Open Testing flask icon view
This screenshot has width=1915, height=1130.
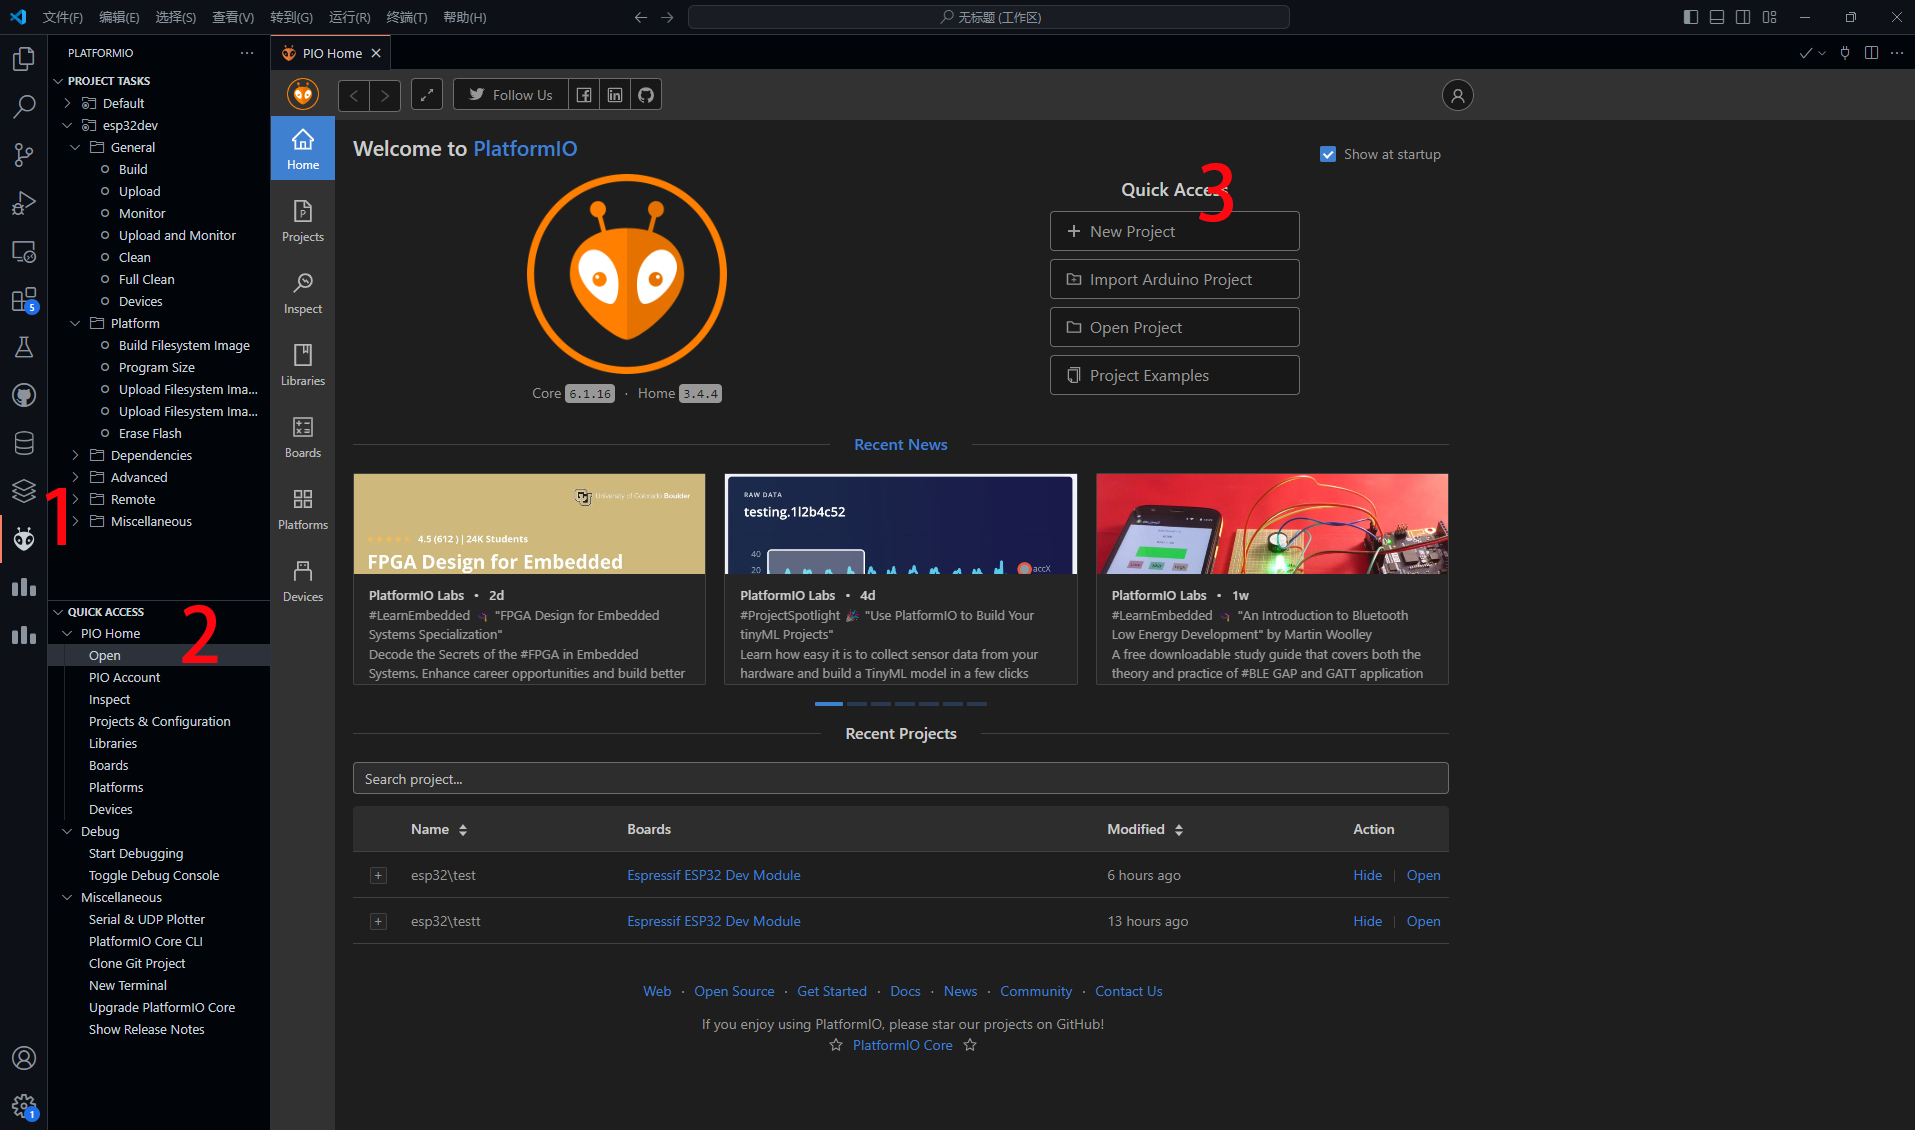(24, 347)
